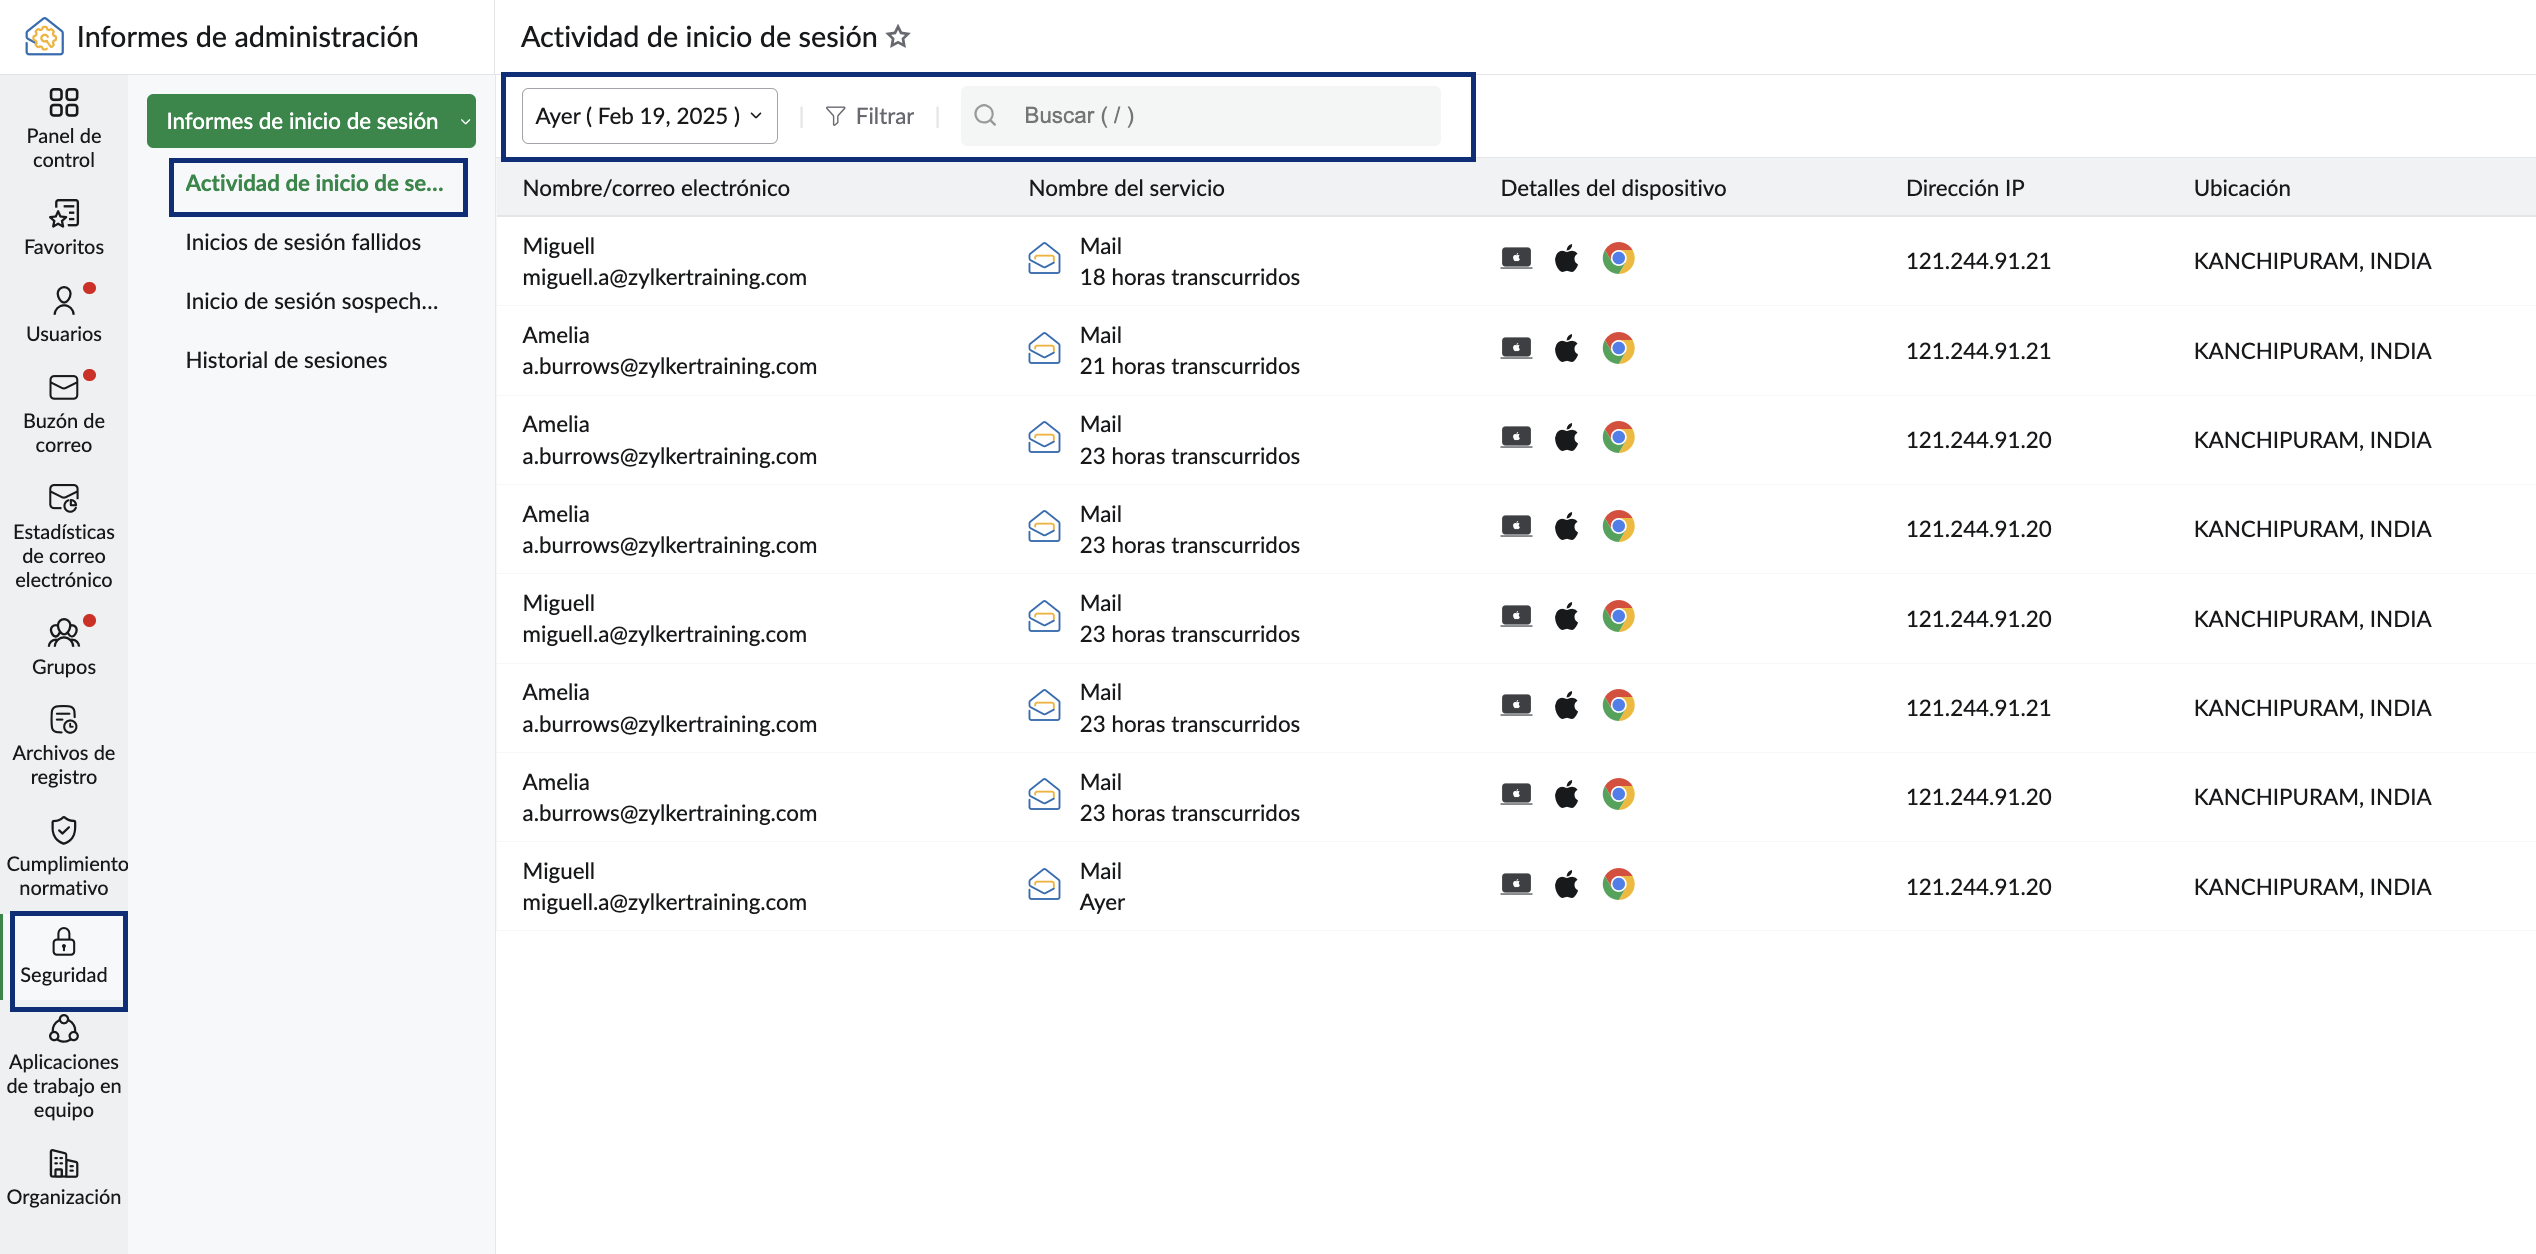
Task: Go to Usuarios section
Action: [x=63, y=314]
